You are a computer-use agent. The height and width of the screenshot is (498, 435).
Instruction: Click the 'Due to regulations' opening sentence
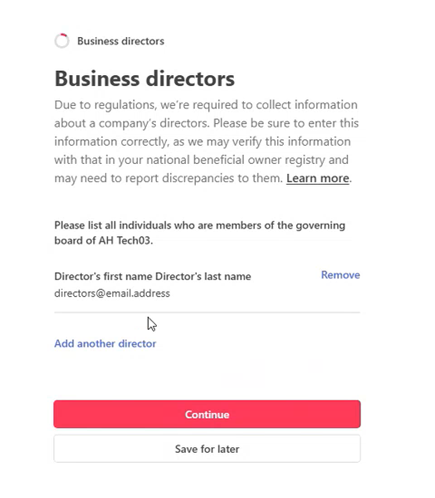206,114
